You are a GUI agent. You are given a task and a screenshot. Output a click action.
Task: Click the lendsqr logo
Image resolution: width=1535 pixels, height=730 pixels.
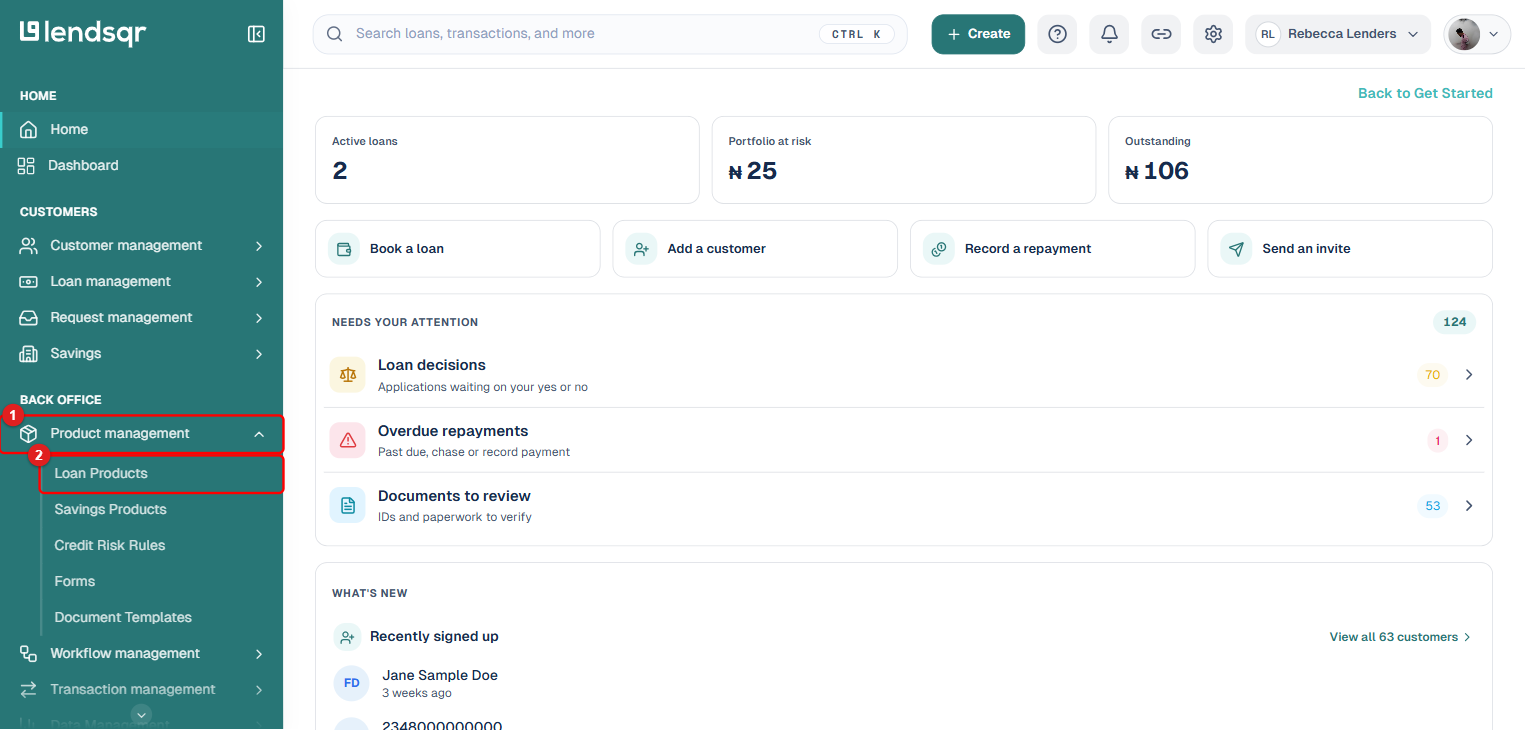click(83, 33)
